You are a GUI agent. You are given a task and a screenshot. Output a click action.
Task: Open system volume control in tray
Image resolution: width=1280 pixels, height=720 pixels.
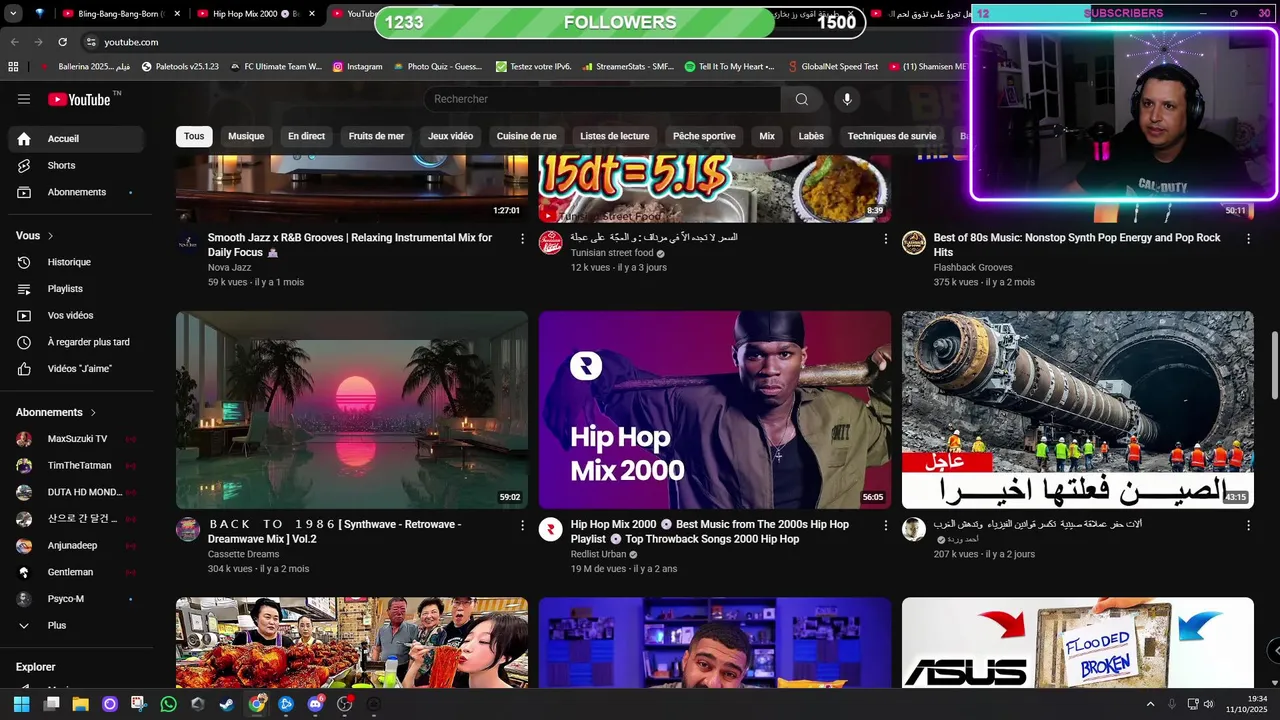tap(1209, 704)
